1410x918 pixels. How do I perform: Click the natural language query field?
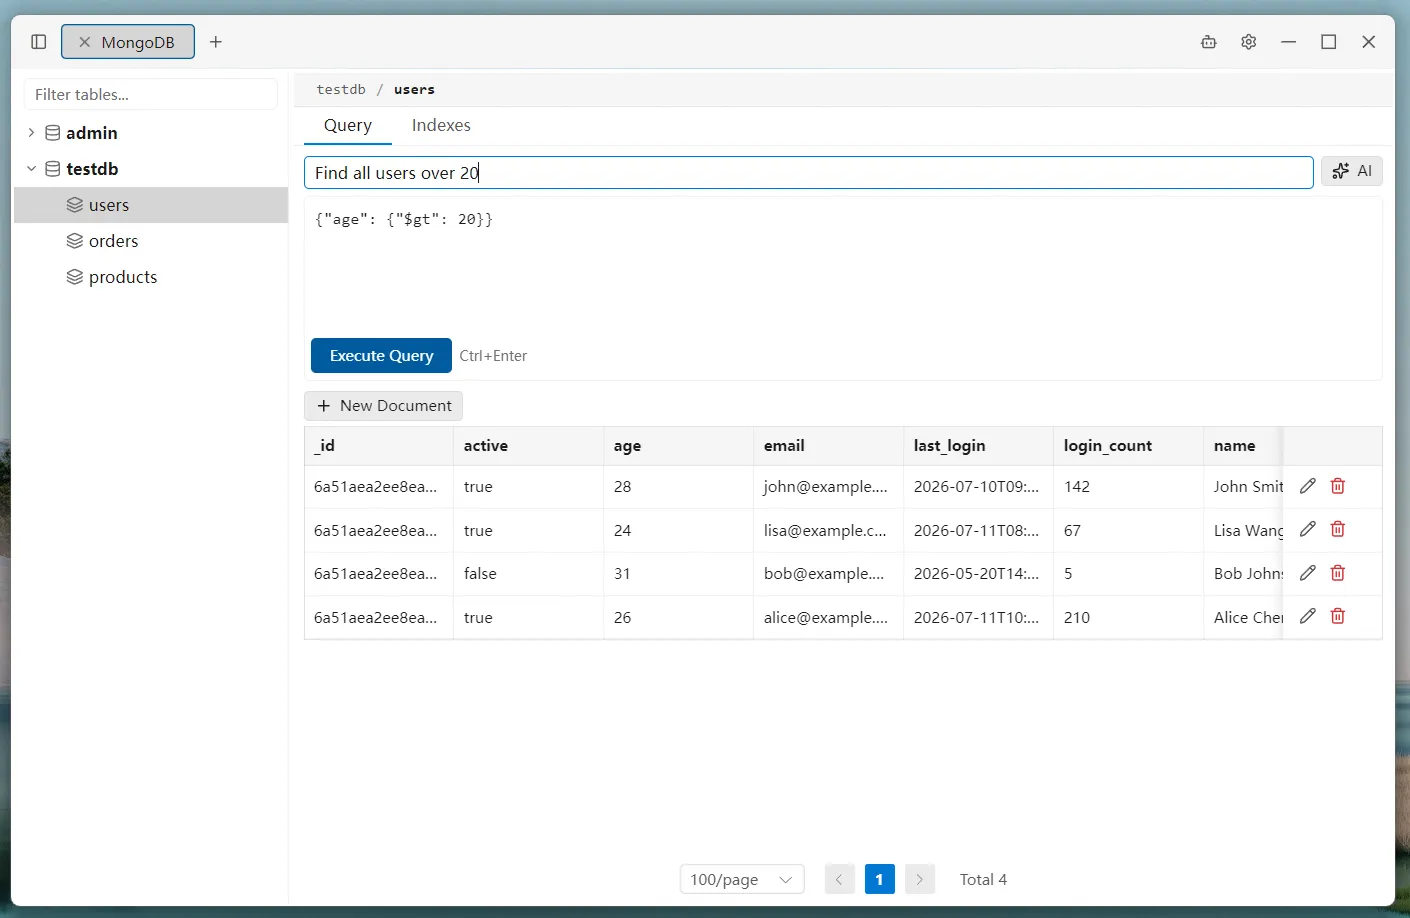(808, 172)
